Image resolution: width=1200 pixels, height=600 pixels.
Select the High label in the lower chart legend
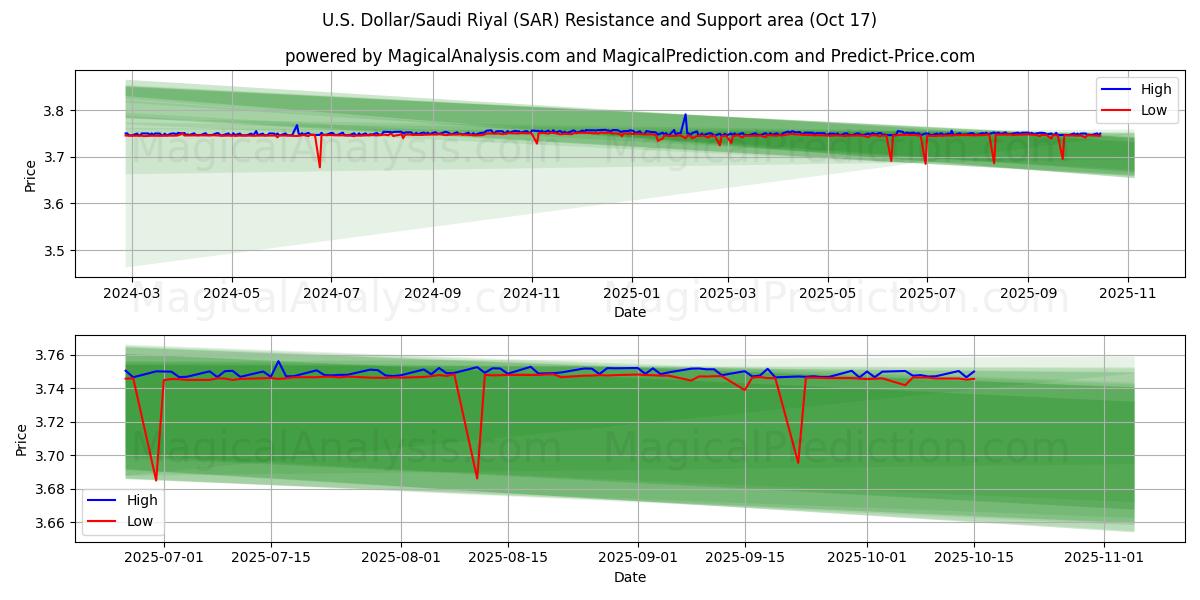(141, 500)
